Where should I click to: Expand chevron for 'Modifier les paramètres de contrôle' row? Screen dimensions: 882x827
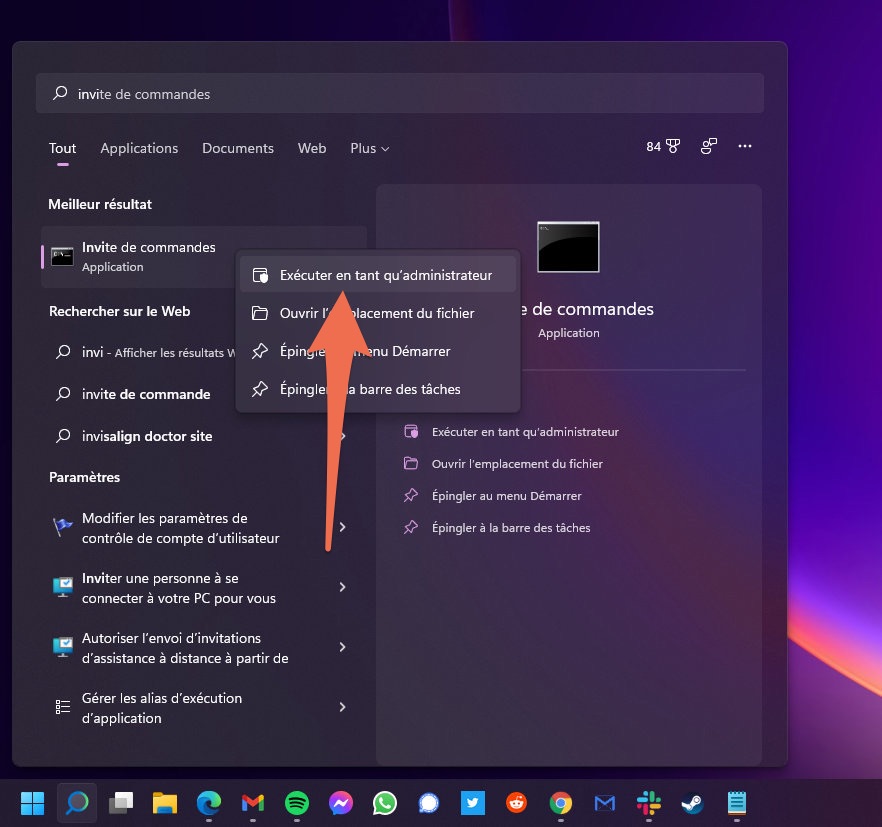coord(343,527)
